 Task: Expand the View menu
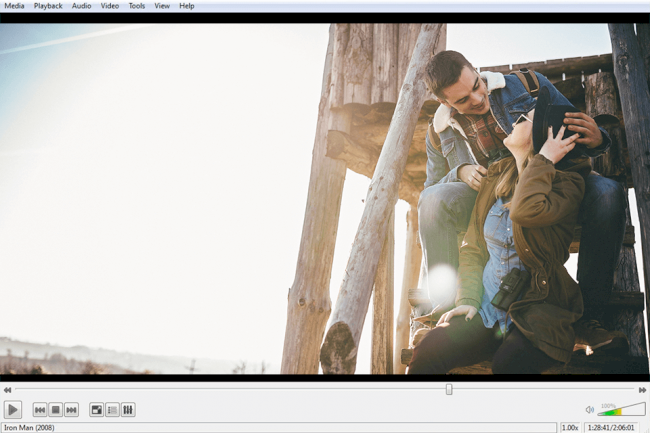[x=161, y=6]
